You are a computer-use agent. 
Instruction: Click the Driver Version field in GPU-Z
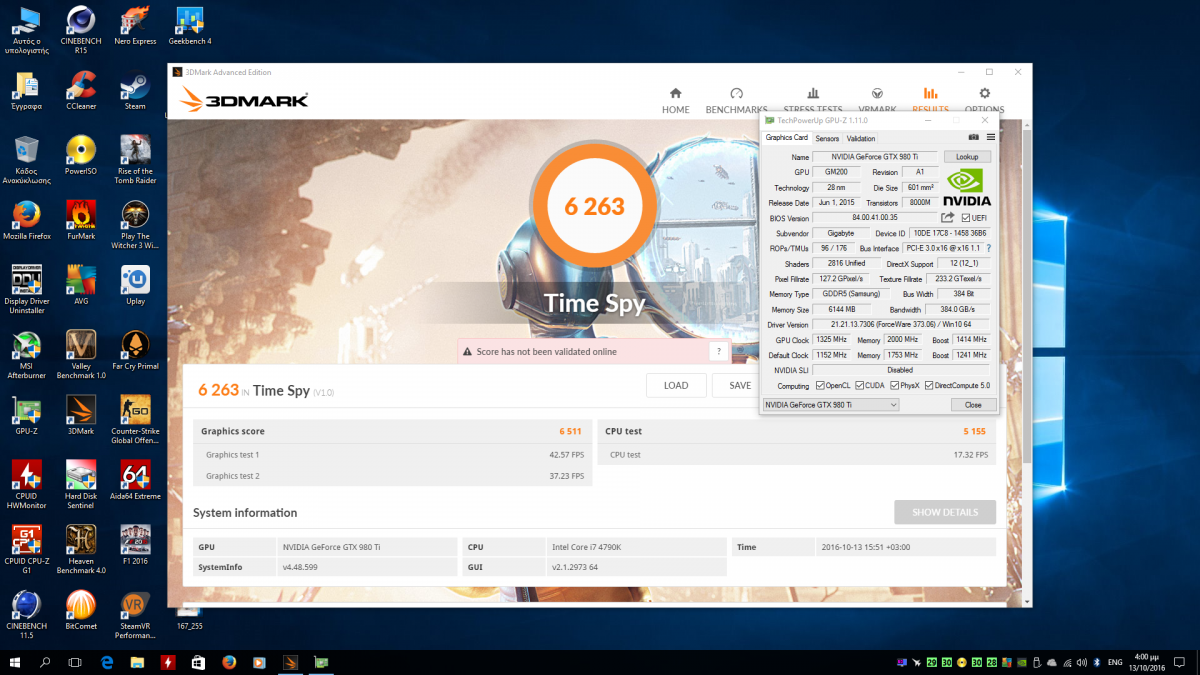[x=902, y=325]
